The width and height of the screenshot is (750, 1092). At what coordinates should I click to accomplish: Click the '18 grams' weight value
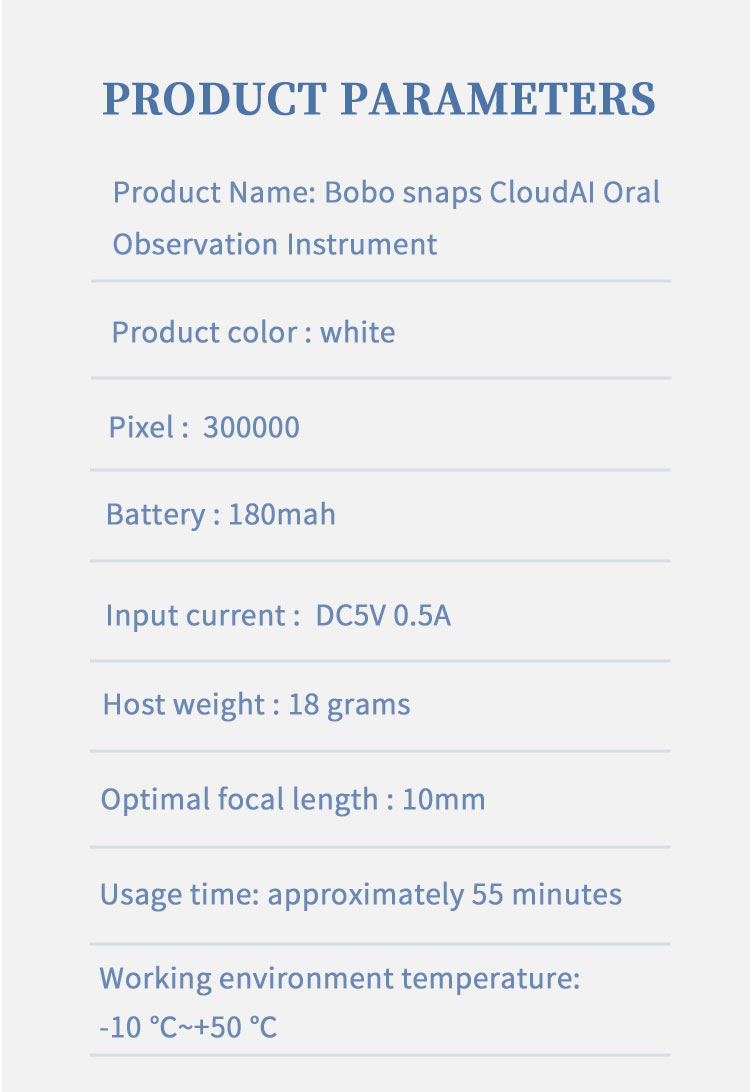(349, 705)
